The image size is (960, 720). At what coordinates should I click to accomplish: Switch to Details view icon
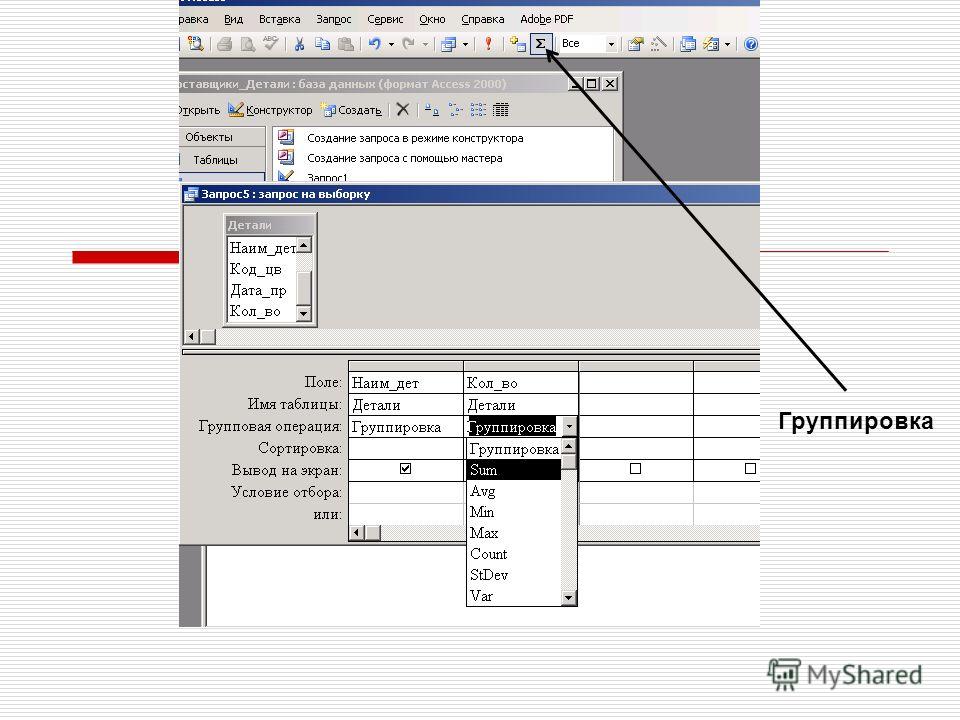click(x=501, y=110)
